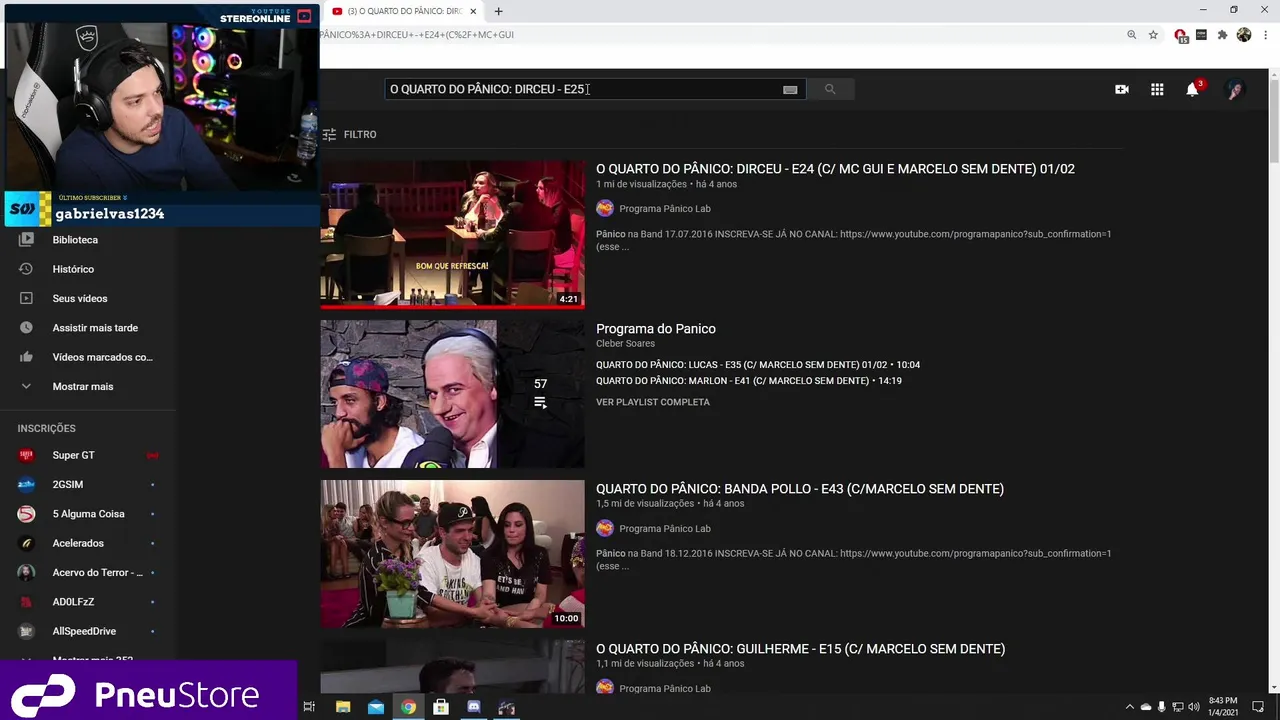Play the BANDA POLLO - E43 thumbnail
The width and height of the screenshot is (1280, 720).
coord(452,554)
